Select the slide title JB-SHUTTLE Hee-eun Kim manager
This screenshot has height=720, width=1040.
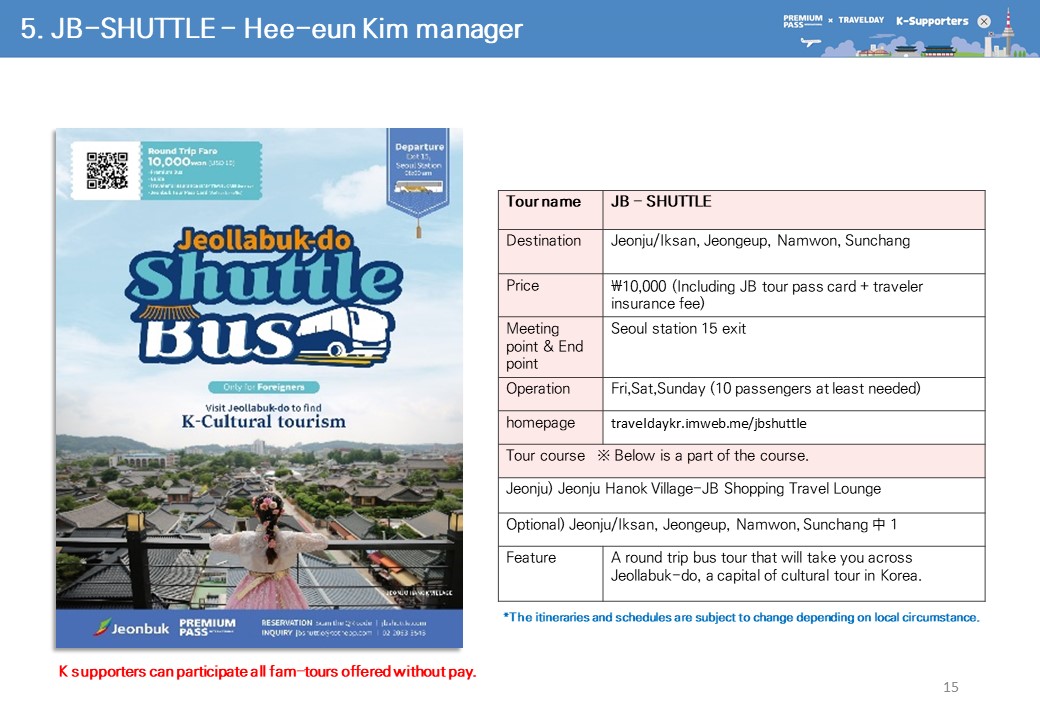tap(271, 29)
